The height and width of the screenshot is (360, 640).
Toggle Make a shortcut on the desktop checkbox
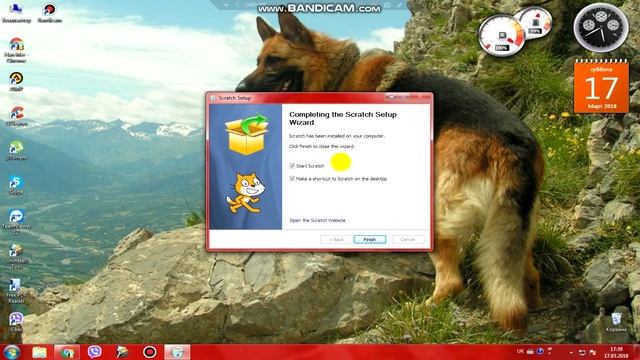pyautogui.click(x=292, y=179)
